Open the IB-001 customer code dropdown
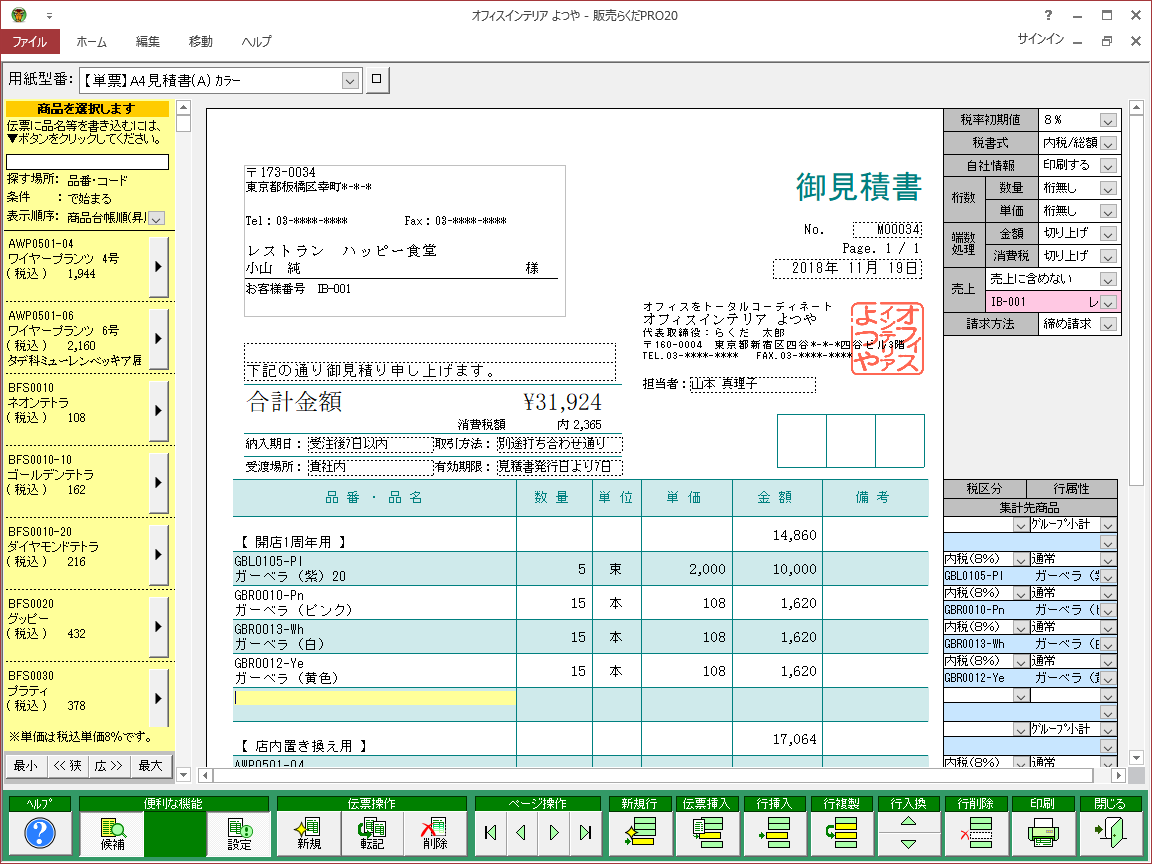Viewport: 1152px width, 864px height. [x=1108, y=302]
